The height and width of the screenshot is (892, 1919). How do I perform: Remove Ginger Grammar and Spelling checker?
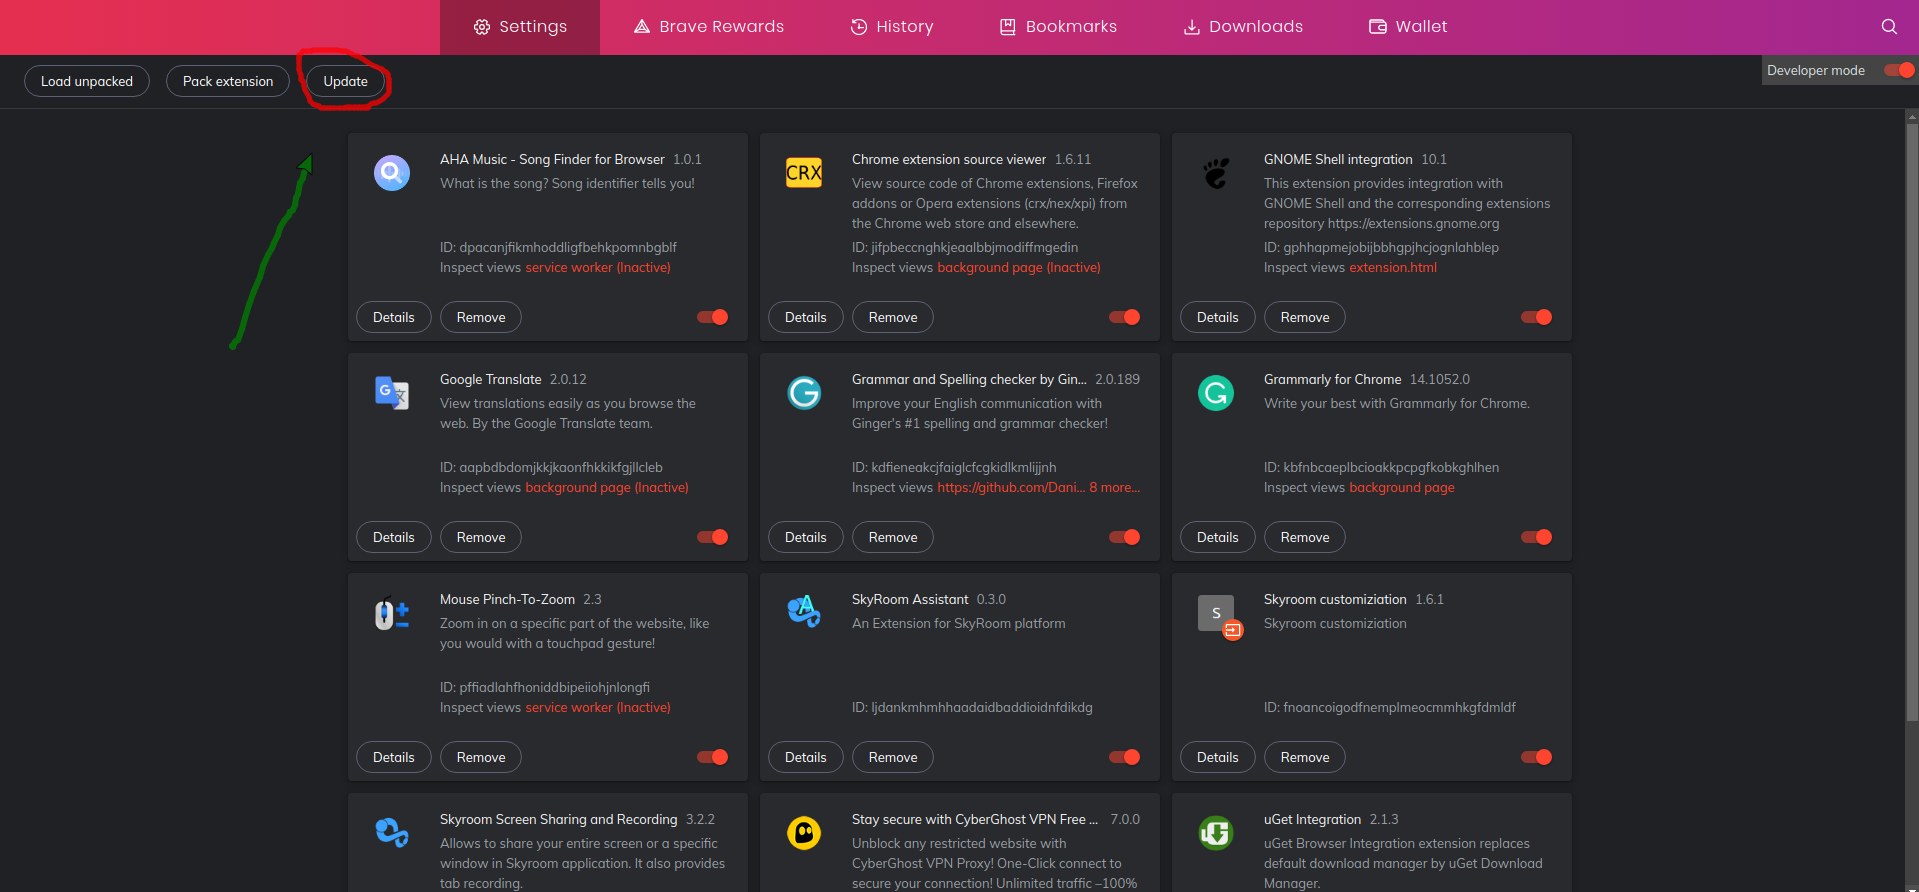tap(893, 537)
